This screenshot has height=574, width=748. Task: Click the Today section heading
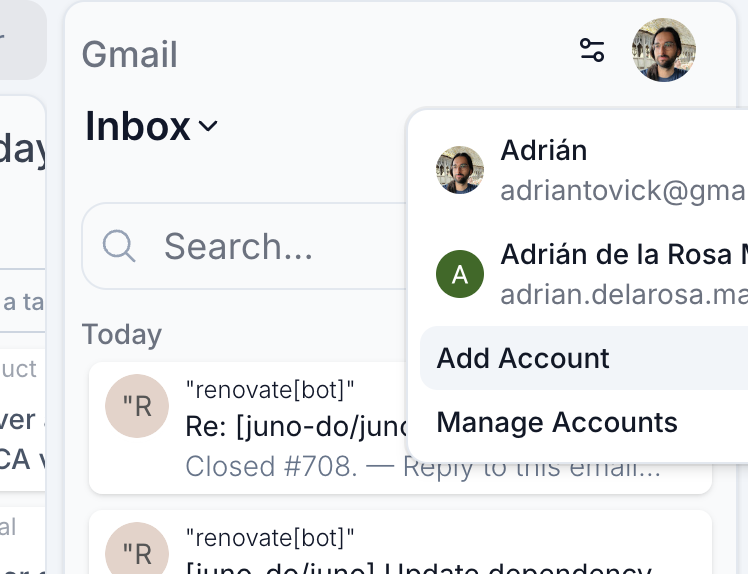click(122, 334)
